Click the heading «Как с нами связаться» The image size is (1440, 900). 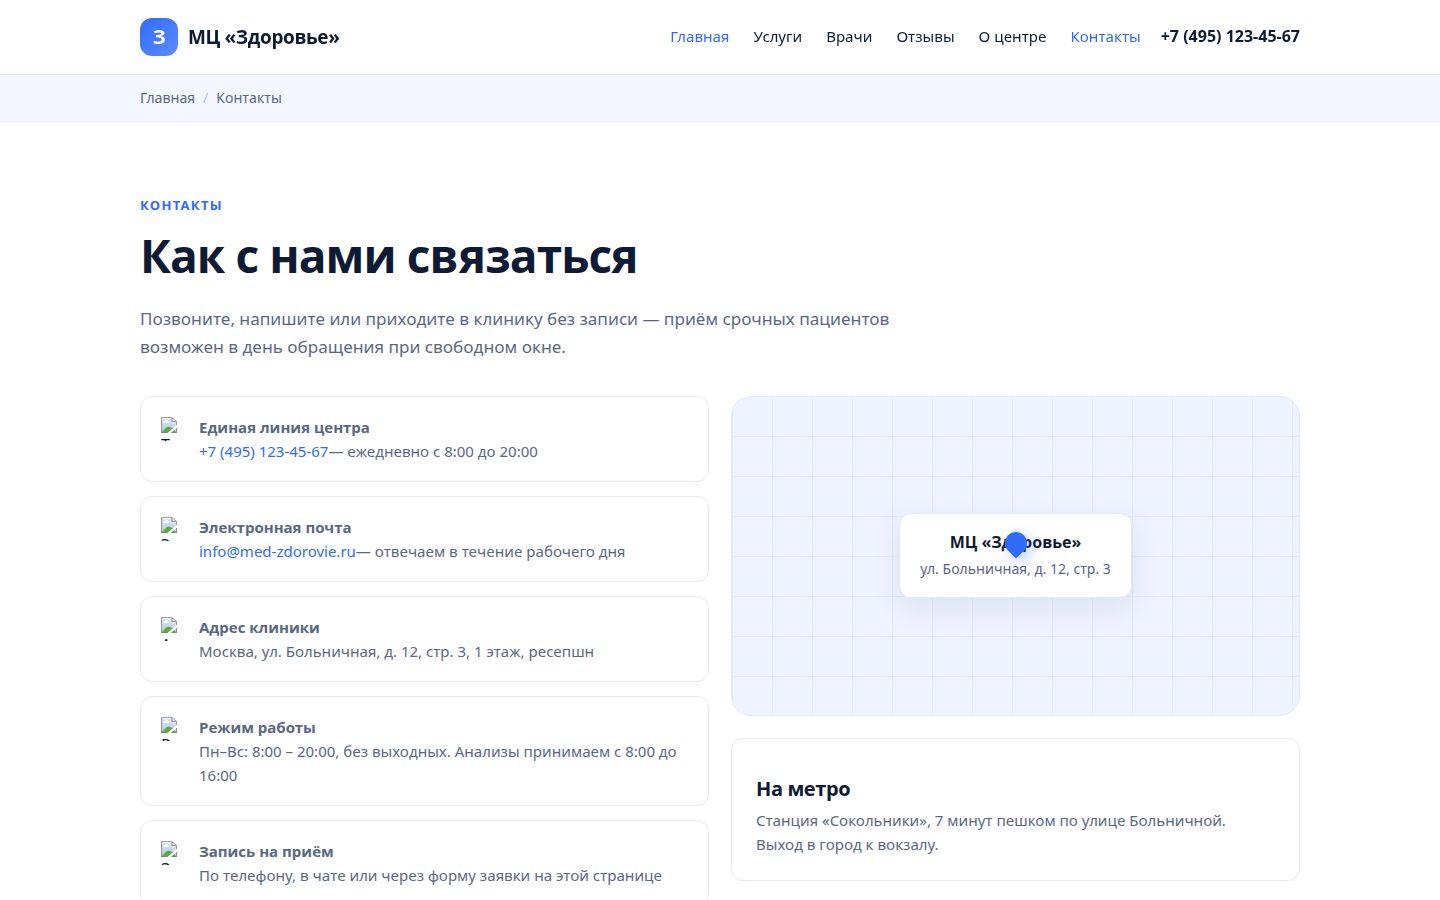click(388, 257)
